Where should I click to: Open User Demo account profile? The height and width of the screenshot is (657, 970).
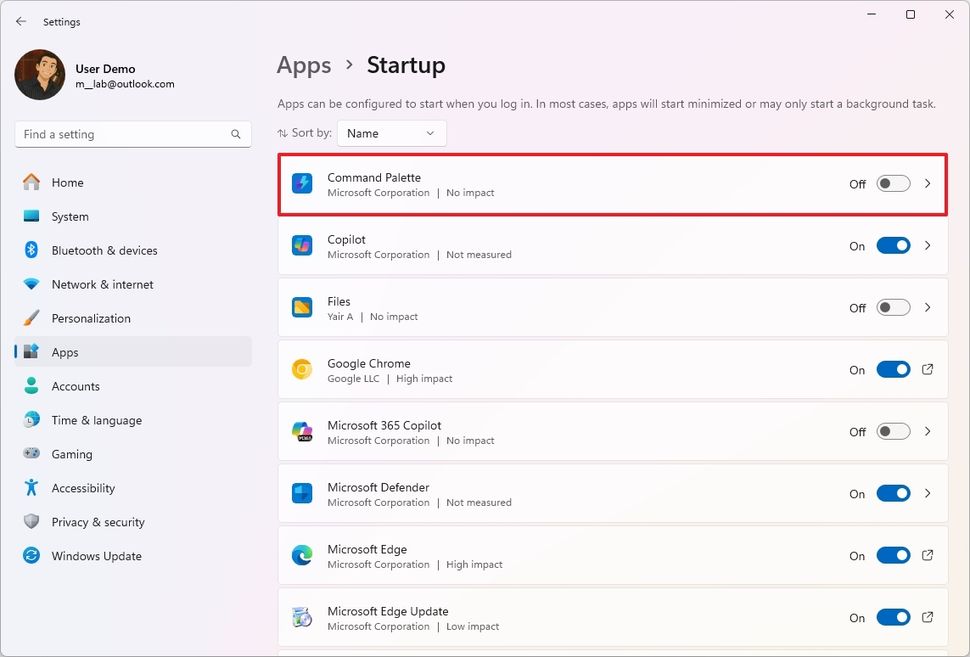pos(95,76)
